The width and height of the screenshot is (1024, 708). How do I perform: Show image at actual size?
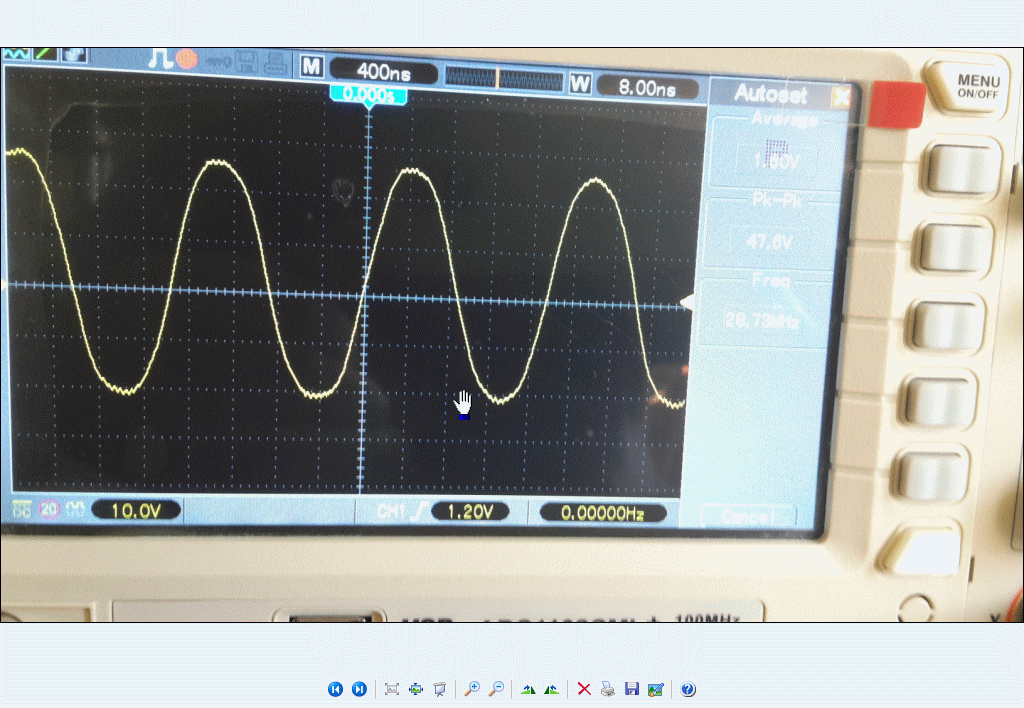415,689
